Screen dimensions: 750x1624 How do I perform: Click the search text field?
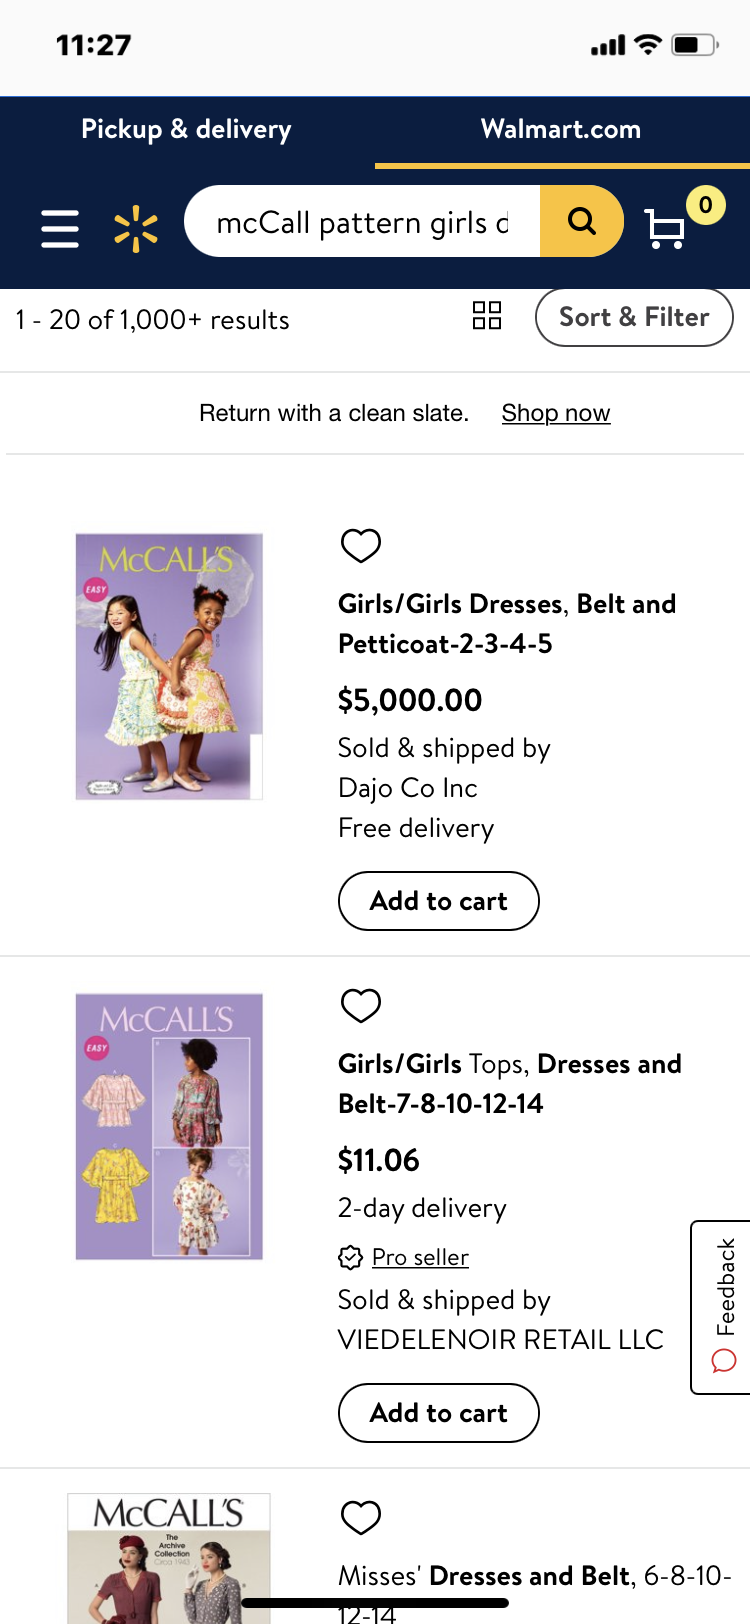362,222
